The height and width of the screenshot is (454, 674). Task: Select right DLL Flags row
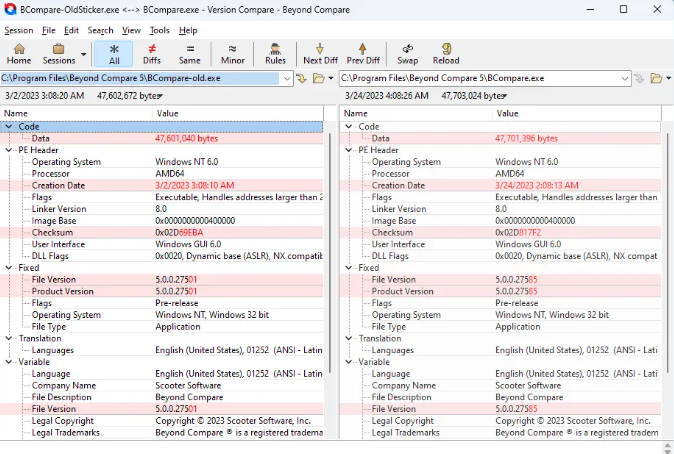[500, 256]
